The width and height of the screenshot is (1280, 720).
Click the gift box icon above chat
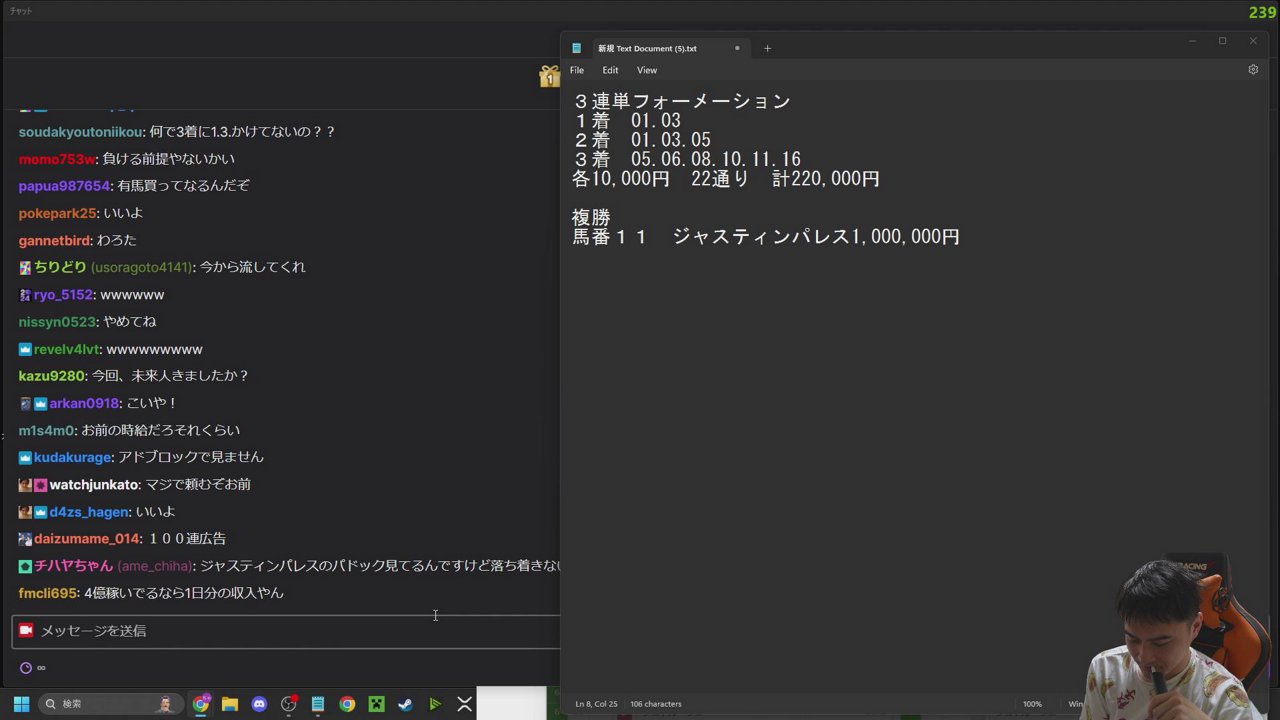[549, 77]
